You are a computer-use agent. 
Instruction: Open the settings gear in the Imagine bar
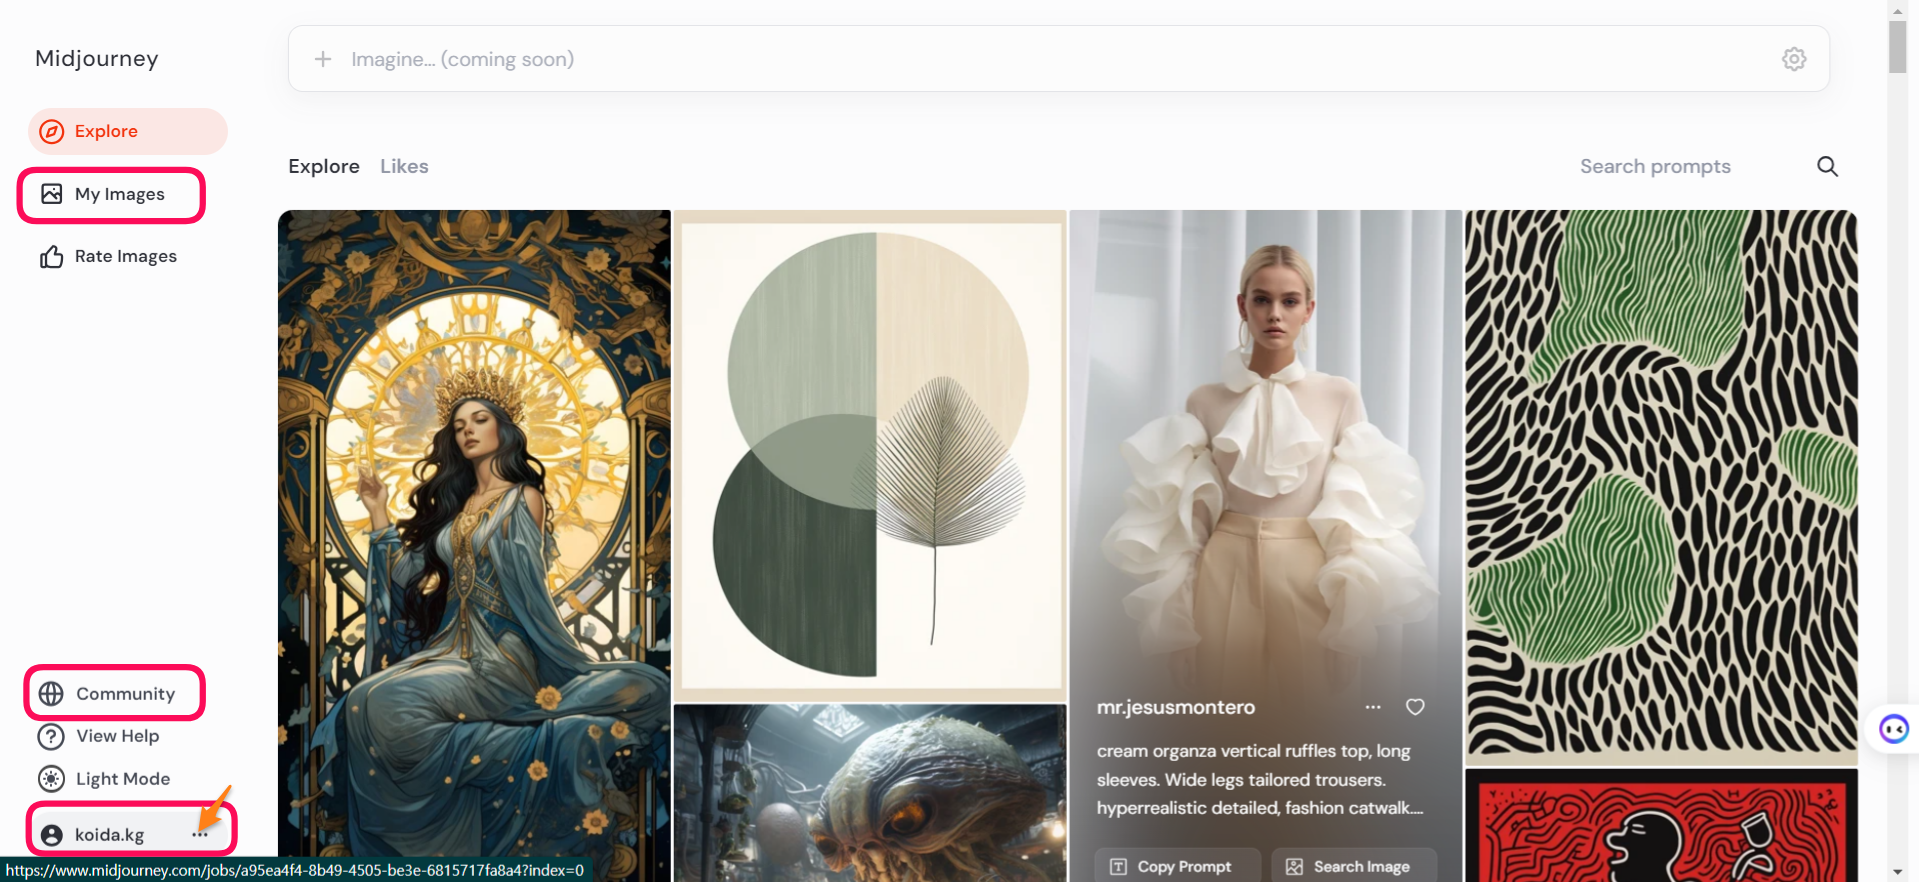pos(1794,59)
